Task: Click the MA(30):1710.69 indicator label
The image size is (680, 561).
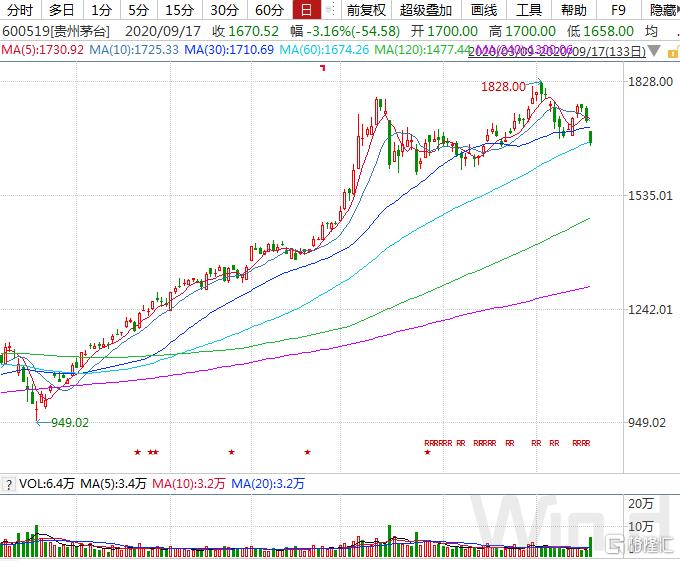Action: tap(229, 49)
